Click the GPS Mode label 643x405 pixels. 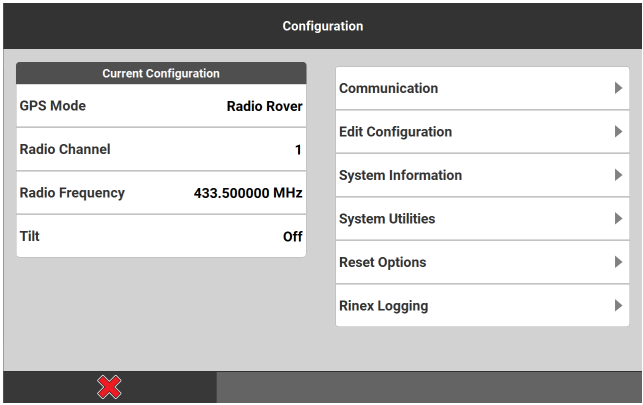click(53, 106)
